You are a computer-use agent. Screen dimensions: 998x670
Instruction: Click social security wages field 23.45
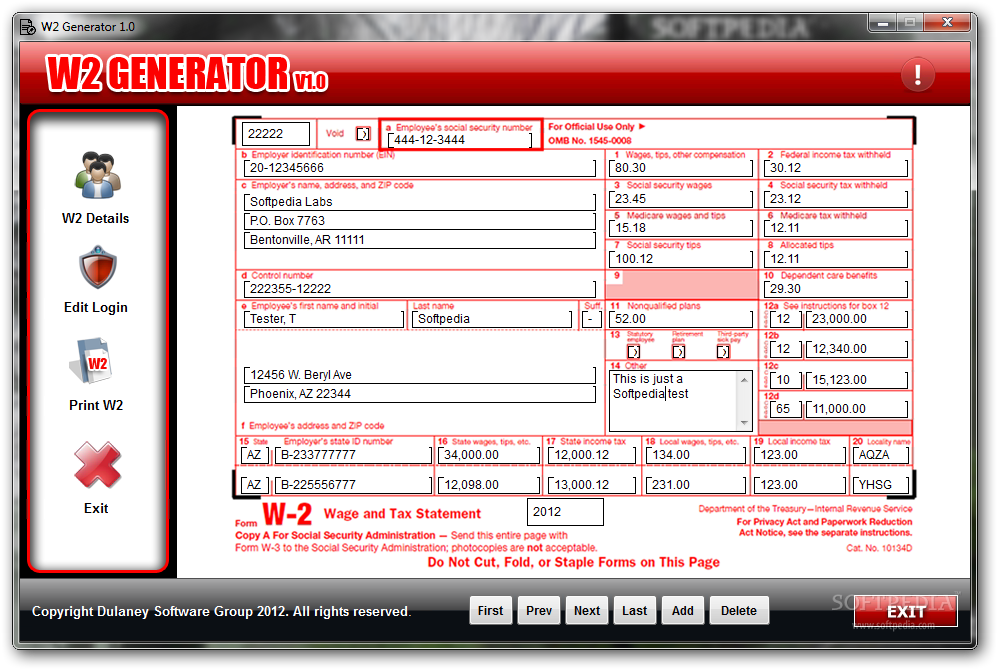680,199
